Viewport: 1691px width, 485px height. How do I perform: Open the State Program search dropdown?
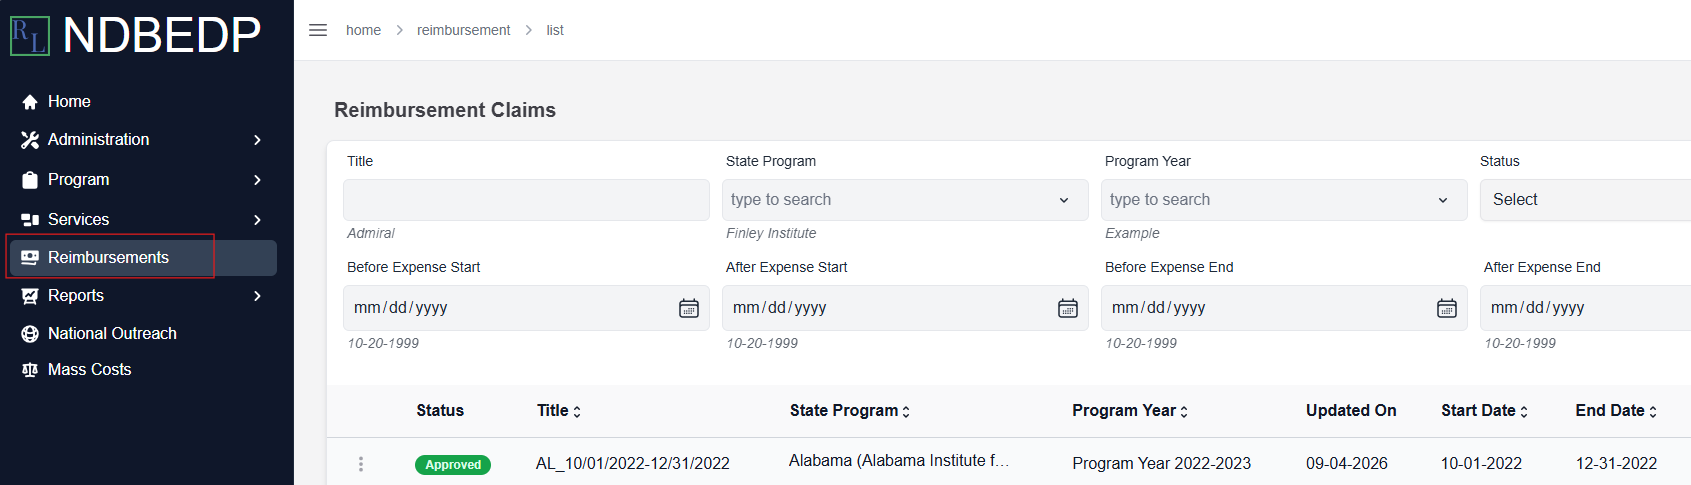[x=905, y=200]
